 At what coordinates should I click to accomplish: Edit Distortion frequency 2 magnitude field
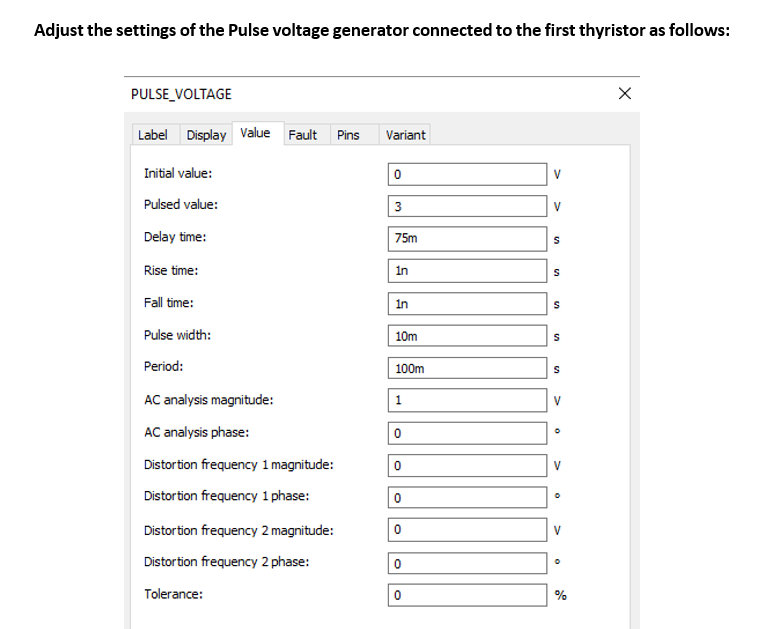(468, 531)
